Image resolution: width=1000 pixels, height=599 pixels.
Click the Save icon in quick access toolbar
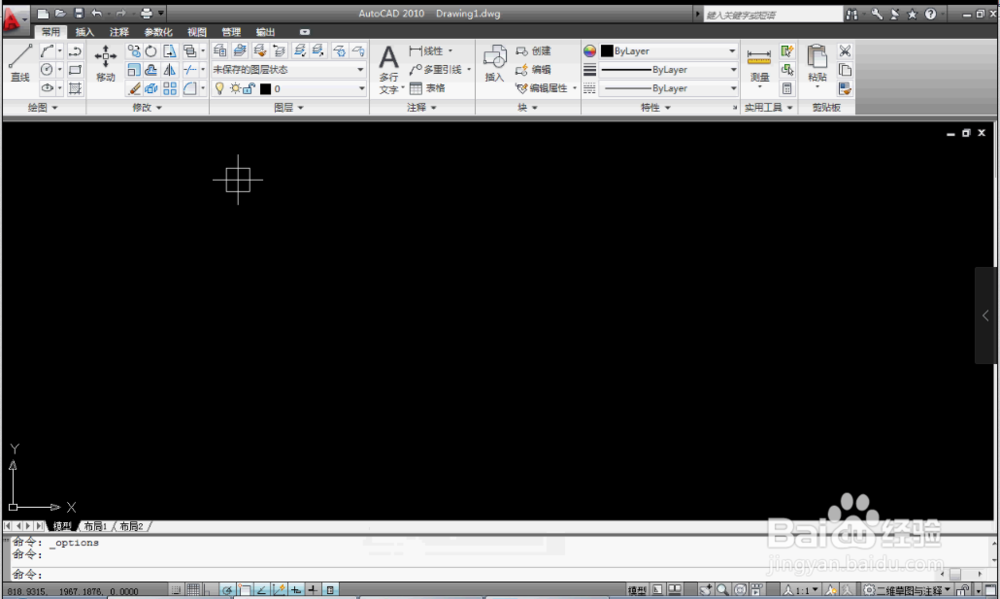click(78, 13)
